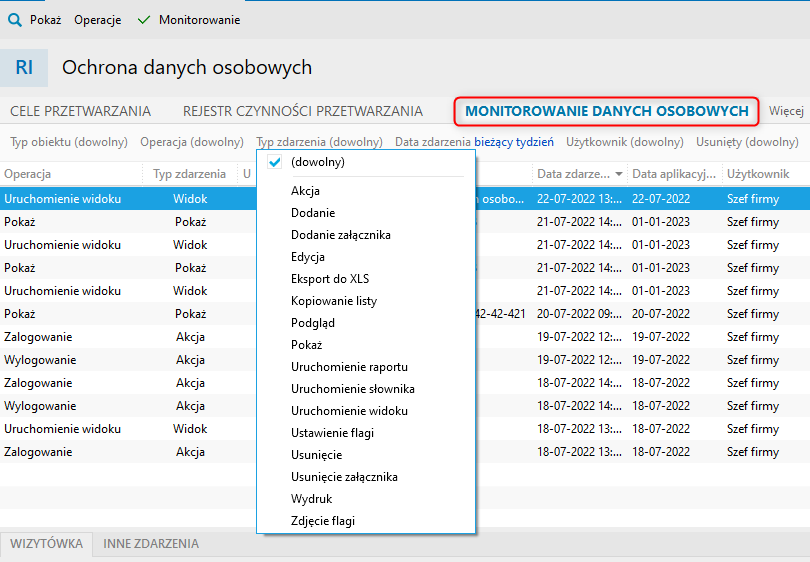Select Monitorowanie danych osobowych tab
810x562 pixels.
(606, 111)
